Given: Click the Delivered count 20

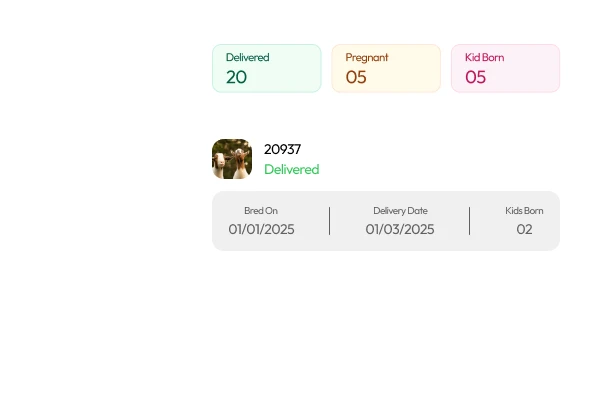Looking at the screenshot, I should 236,77.
